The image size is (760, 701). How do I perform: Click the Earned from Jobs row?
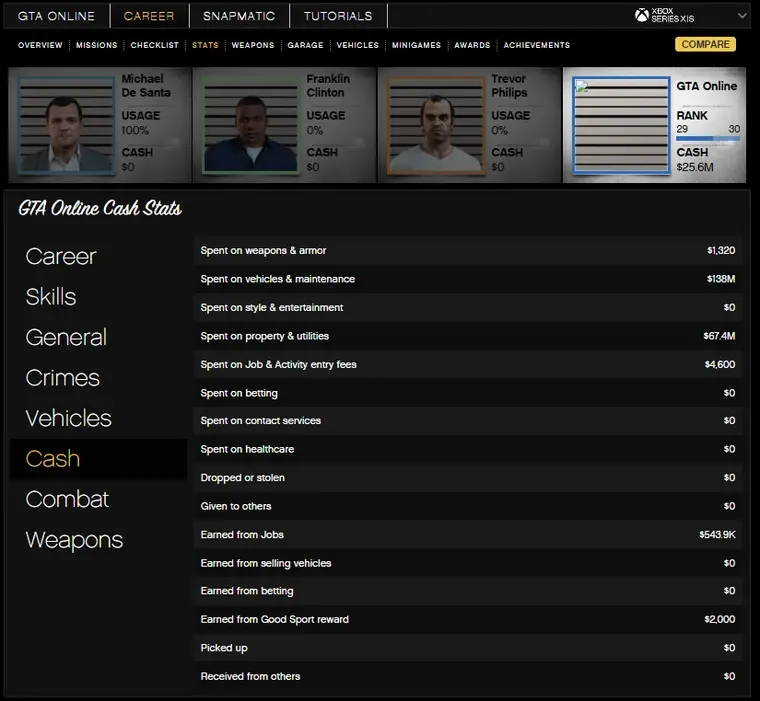tap(468, 535)
